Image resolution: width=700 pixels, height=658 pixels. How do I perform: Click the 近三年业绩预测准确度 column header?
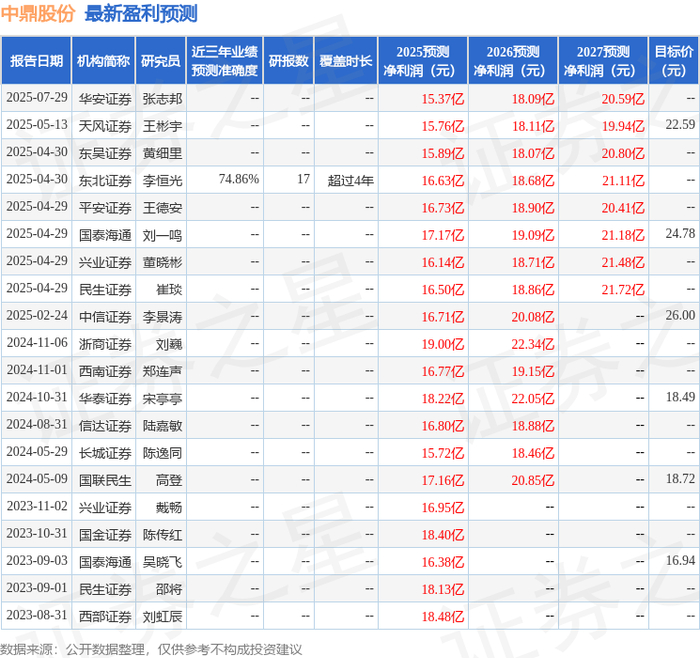click(225, 61)
